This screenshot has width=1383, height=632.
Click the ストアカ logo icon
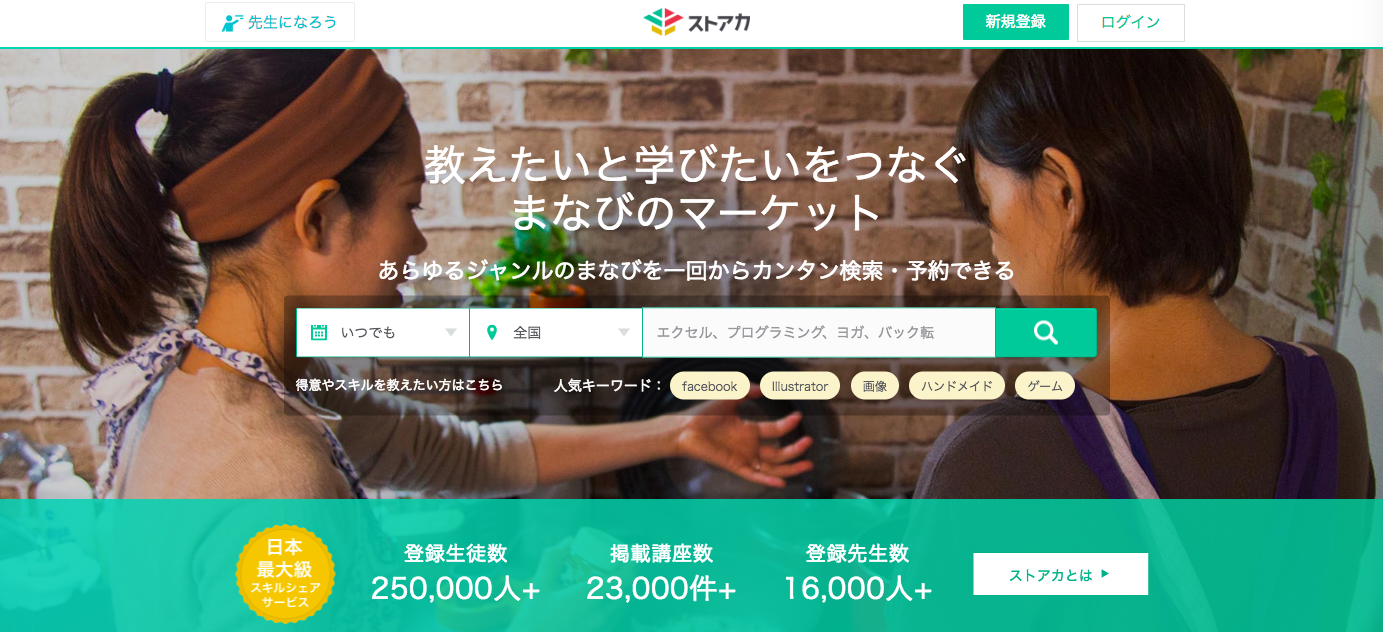(661, 22)
